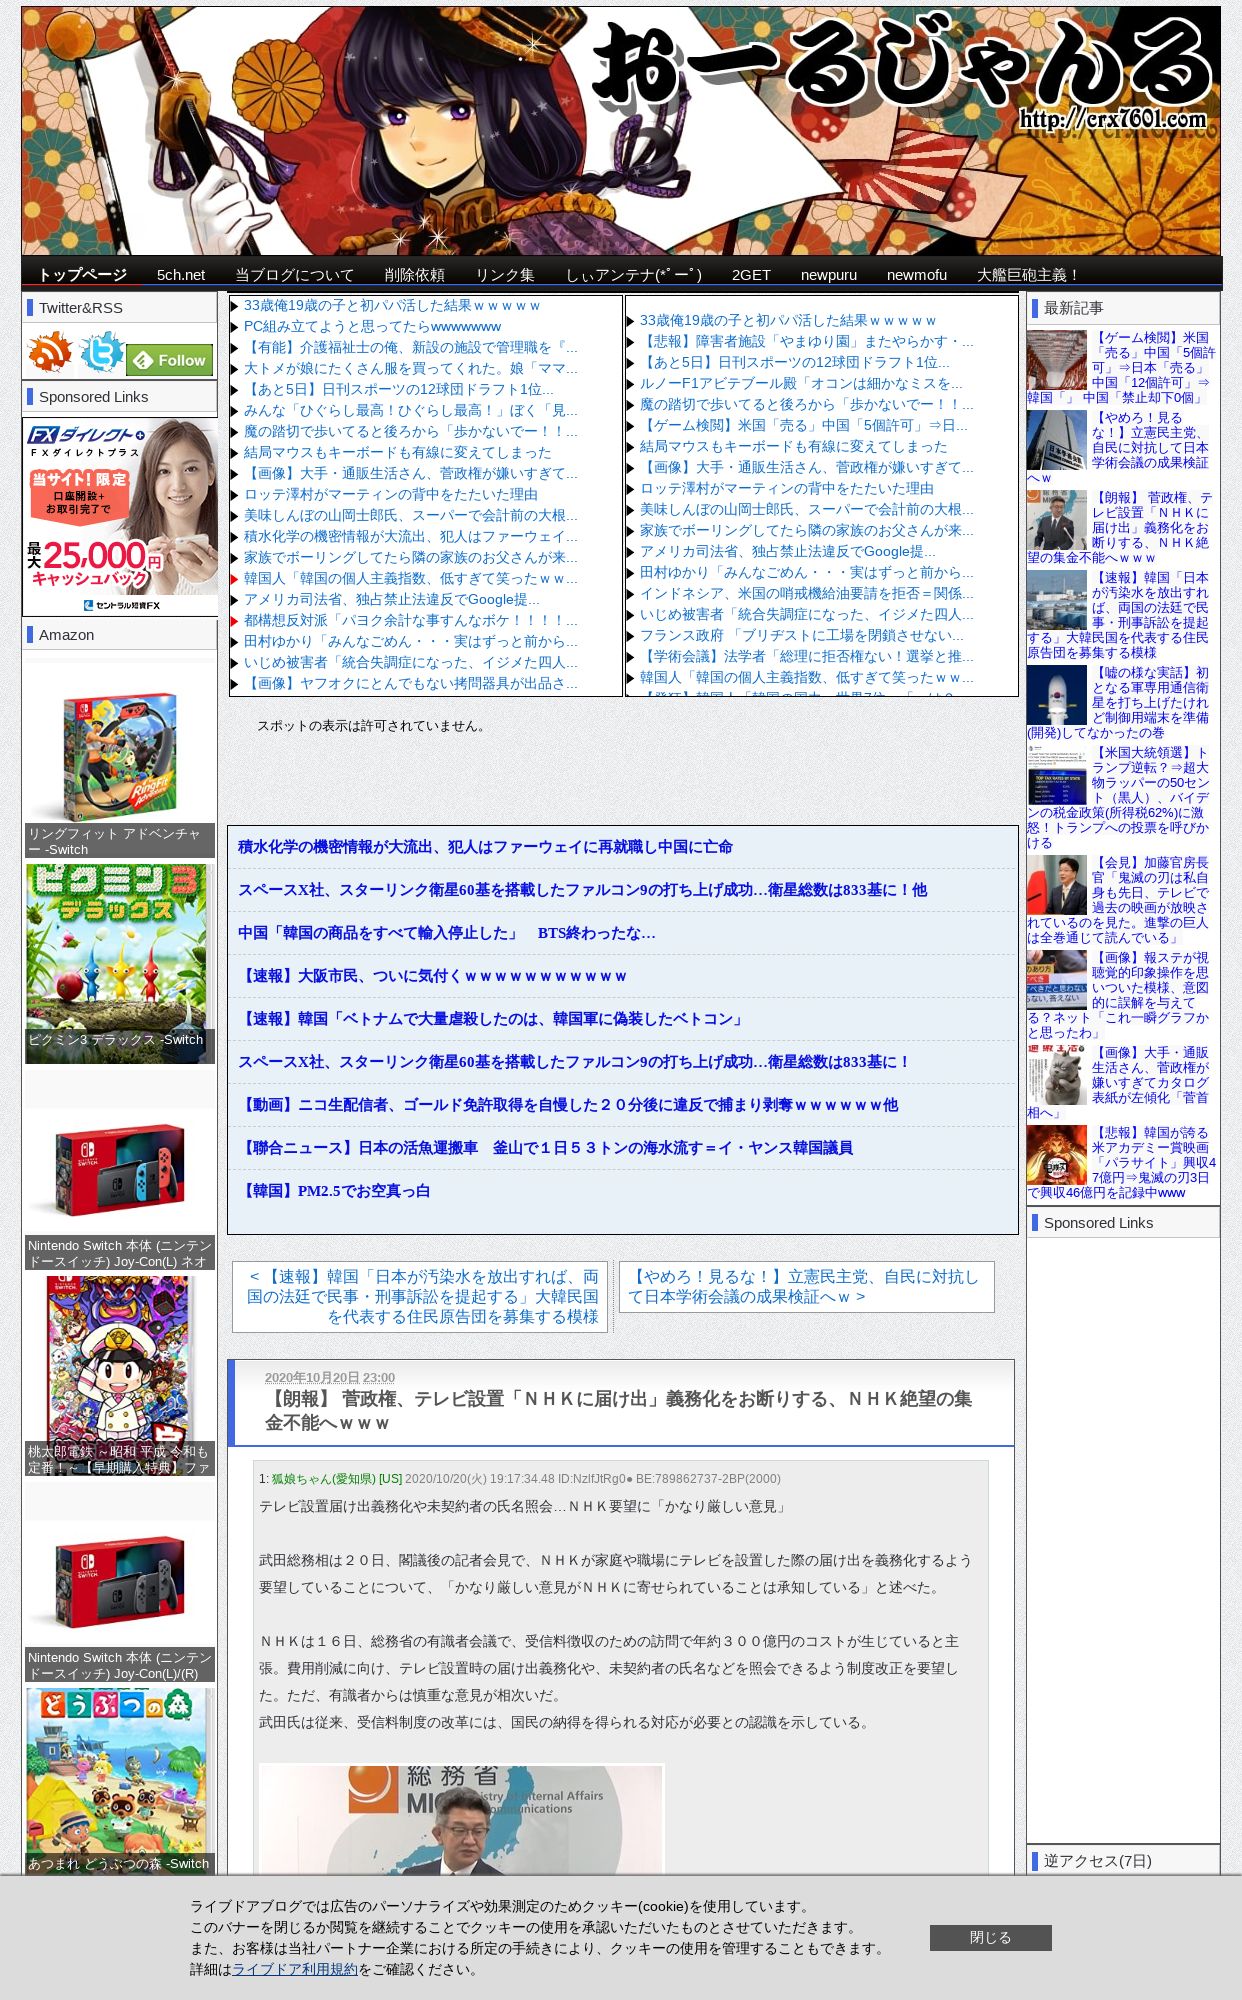Open thumbnail for 【やめろ！見るな！】立憲民主党 article
This screenshot has height=2000, width=1242.
tap(1057, 440)
